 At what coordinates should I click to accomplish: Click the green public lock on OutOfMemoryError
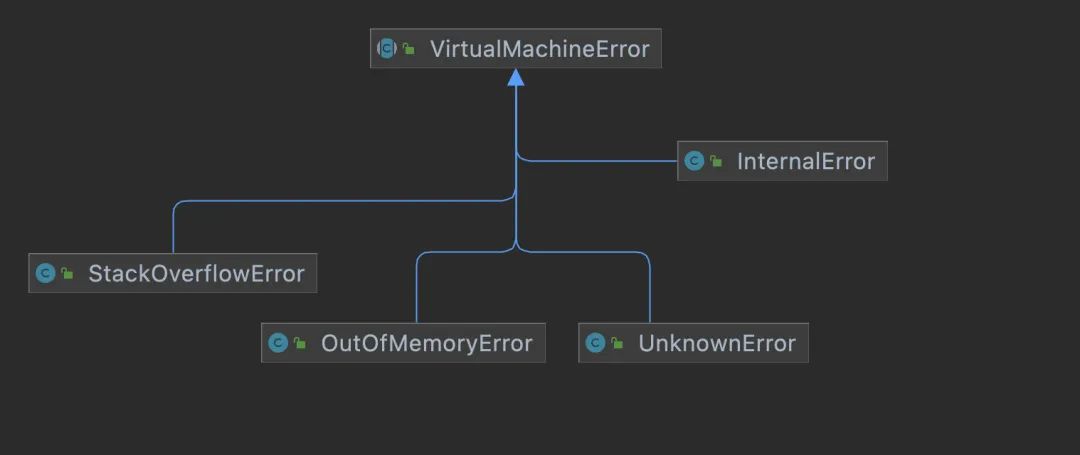point(300,344)
